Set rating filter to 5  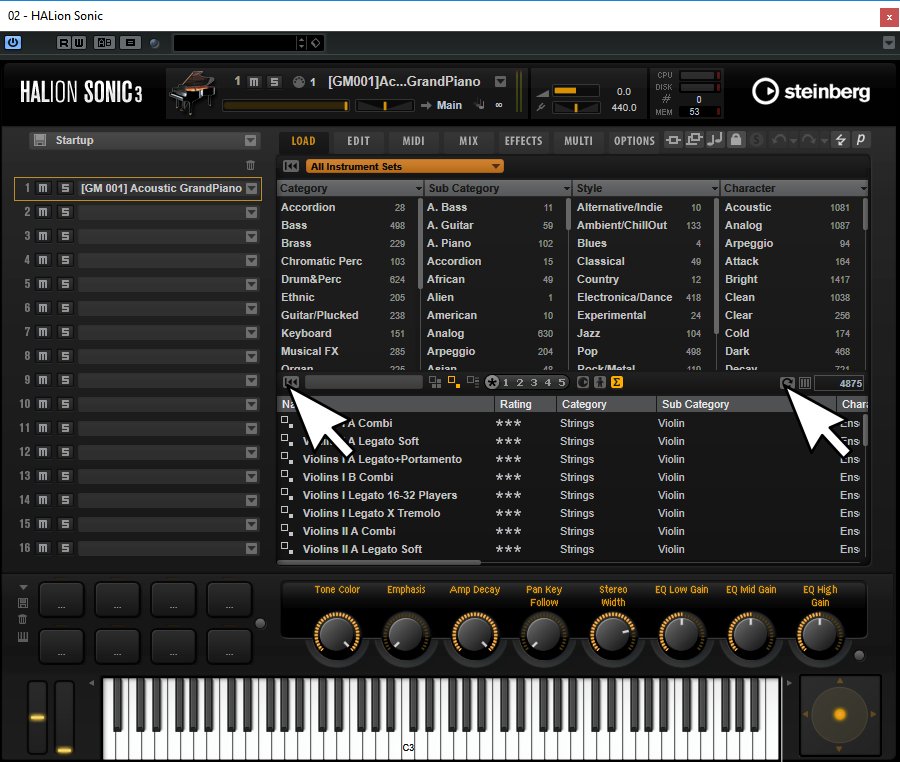pyautogui.click(x=561, y=382)
